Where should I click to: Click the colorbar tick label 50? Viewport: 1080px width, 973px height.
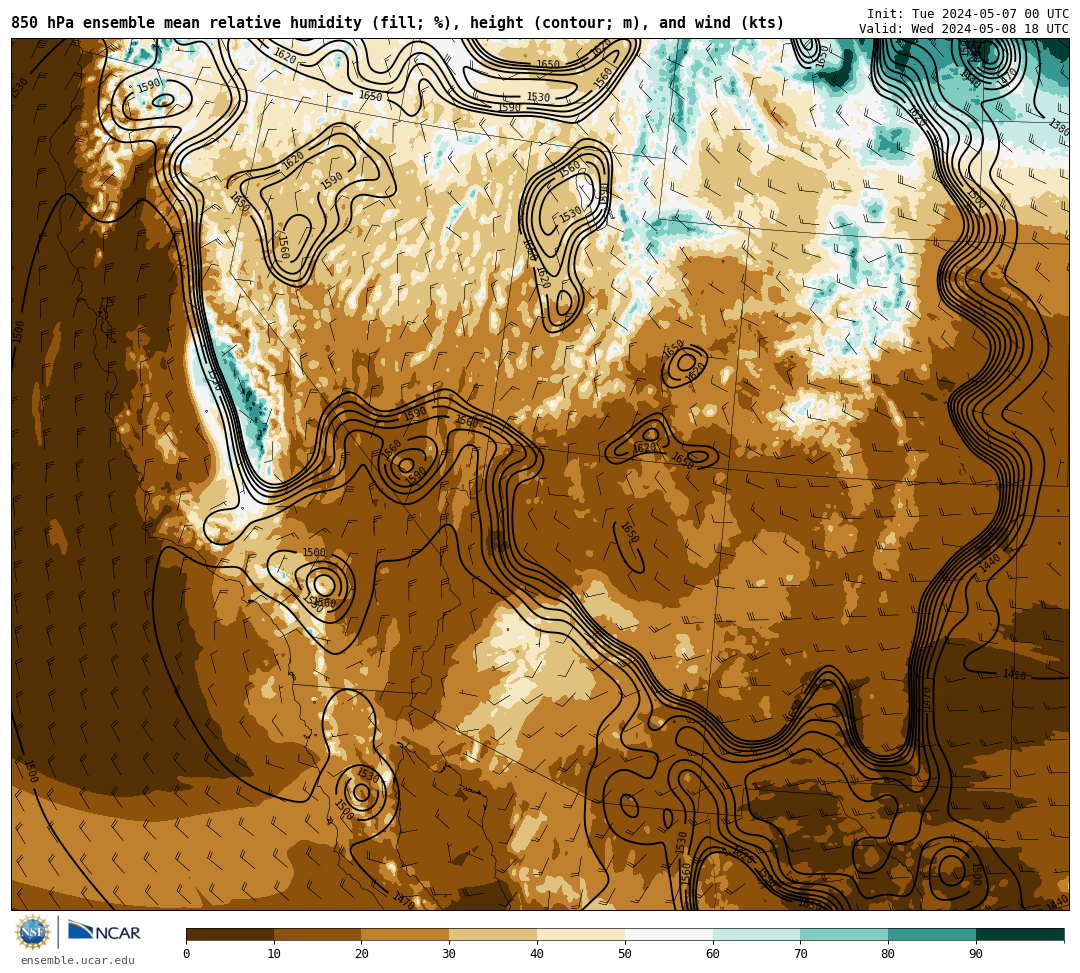(x=625, y=954)
